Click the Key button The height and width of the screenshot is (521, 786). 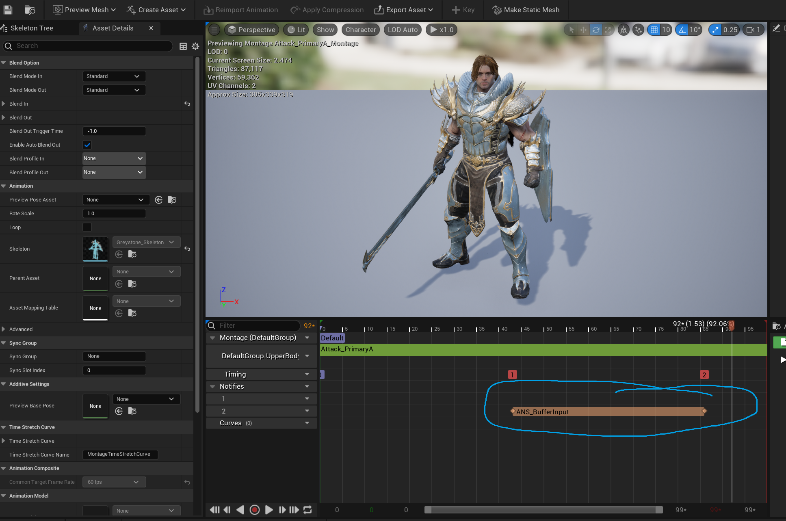click(463, 10)
